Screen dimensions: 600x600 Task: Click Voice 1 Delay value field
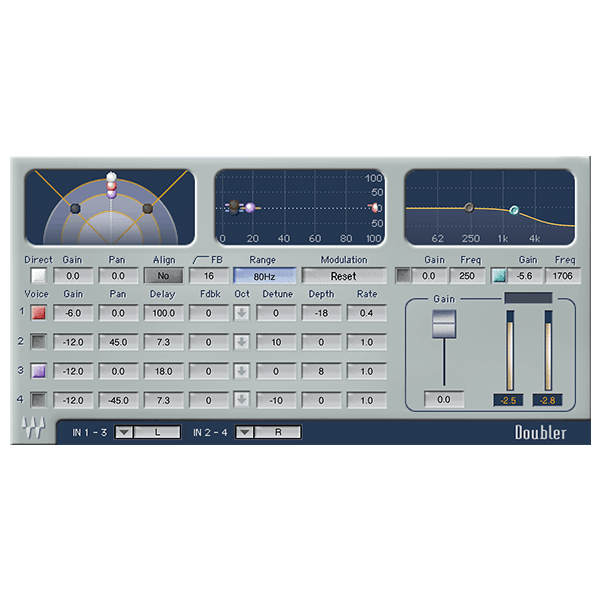[162, 313]
